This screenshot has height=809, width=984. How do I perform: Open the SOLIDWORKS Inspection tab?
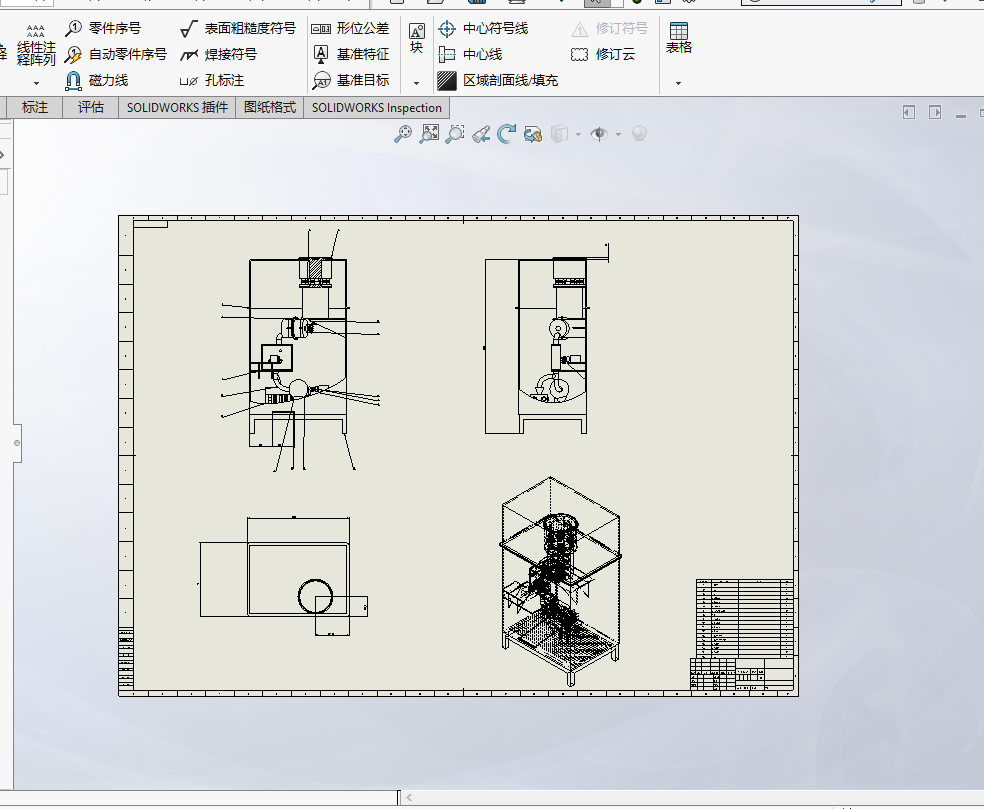click(377, 107)
